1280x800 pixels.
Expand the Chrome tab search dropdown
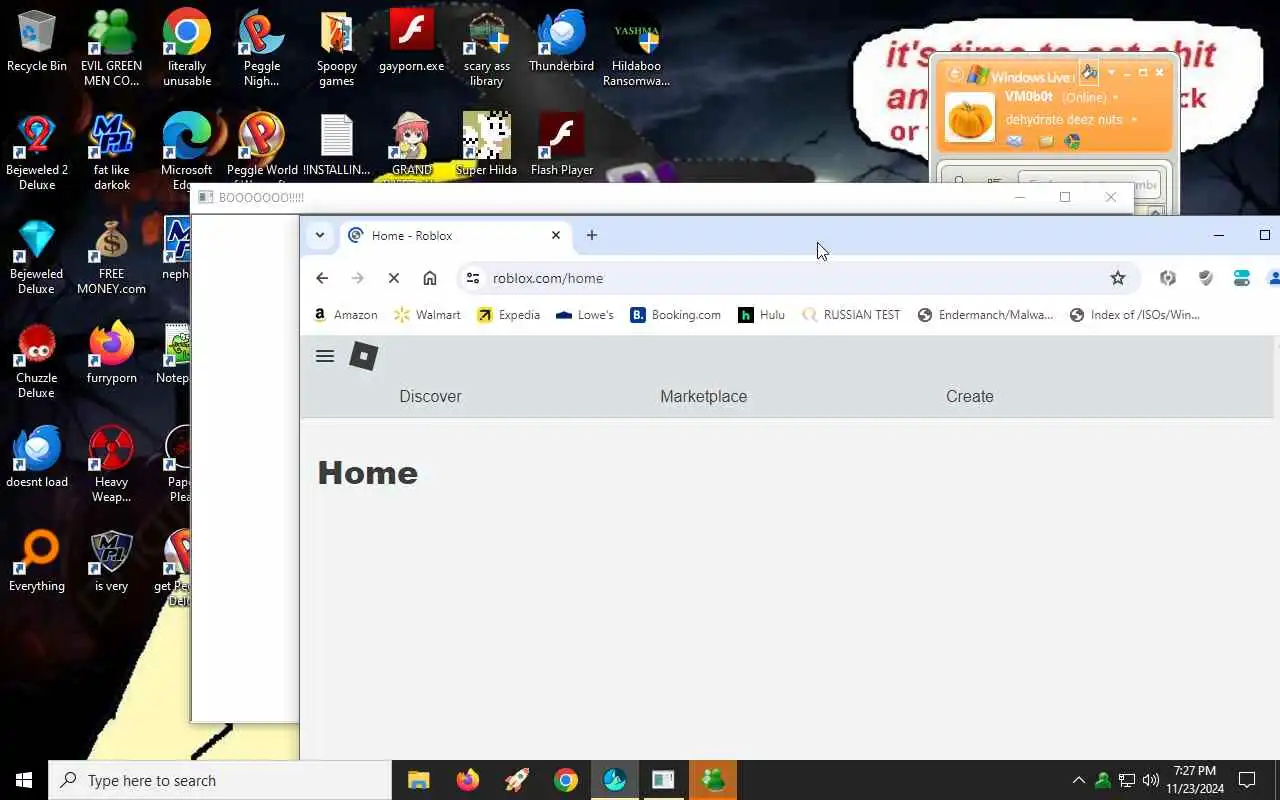tap(319, 235)
